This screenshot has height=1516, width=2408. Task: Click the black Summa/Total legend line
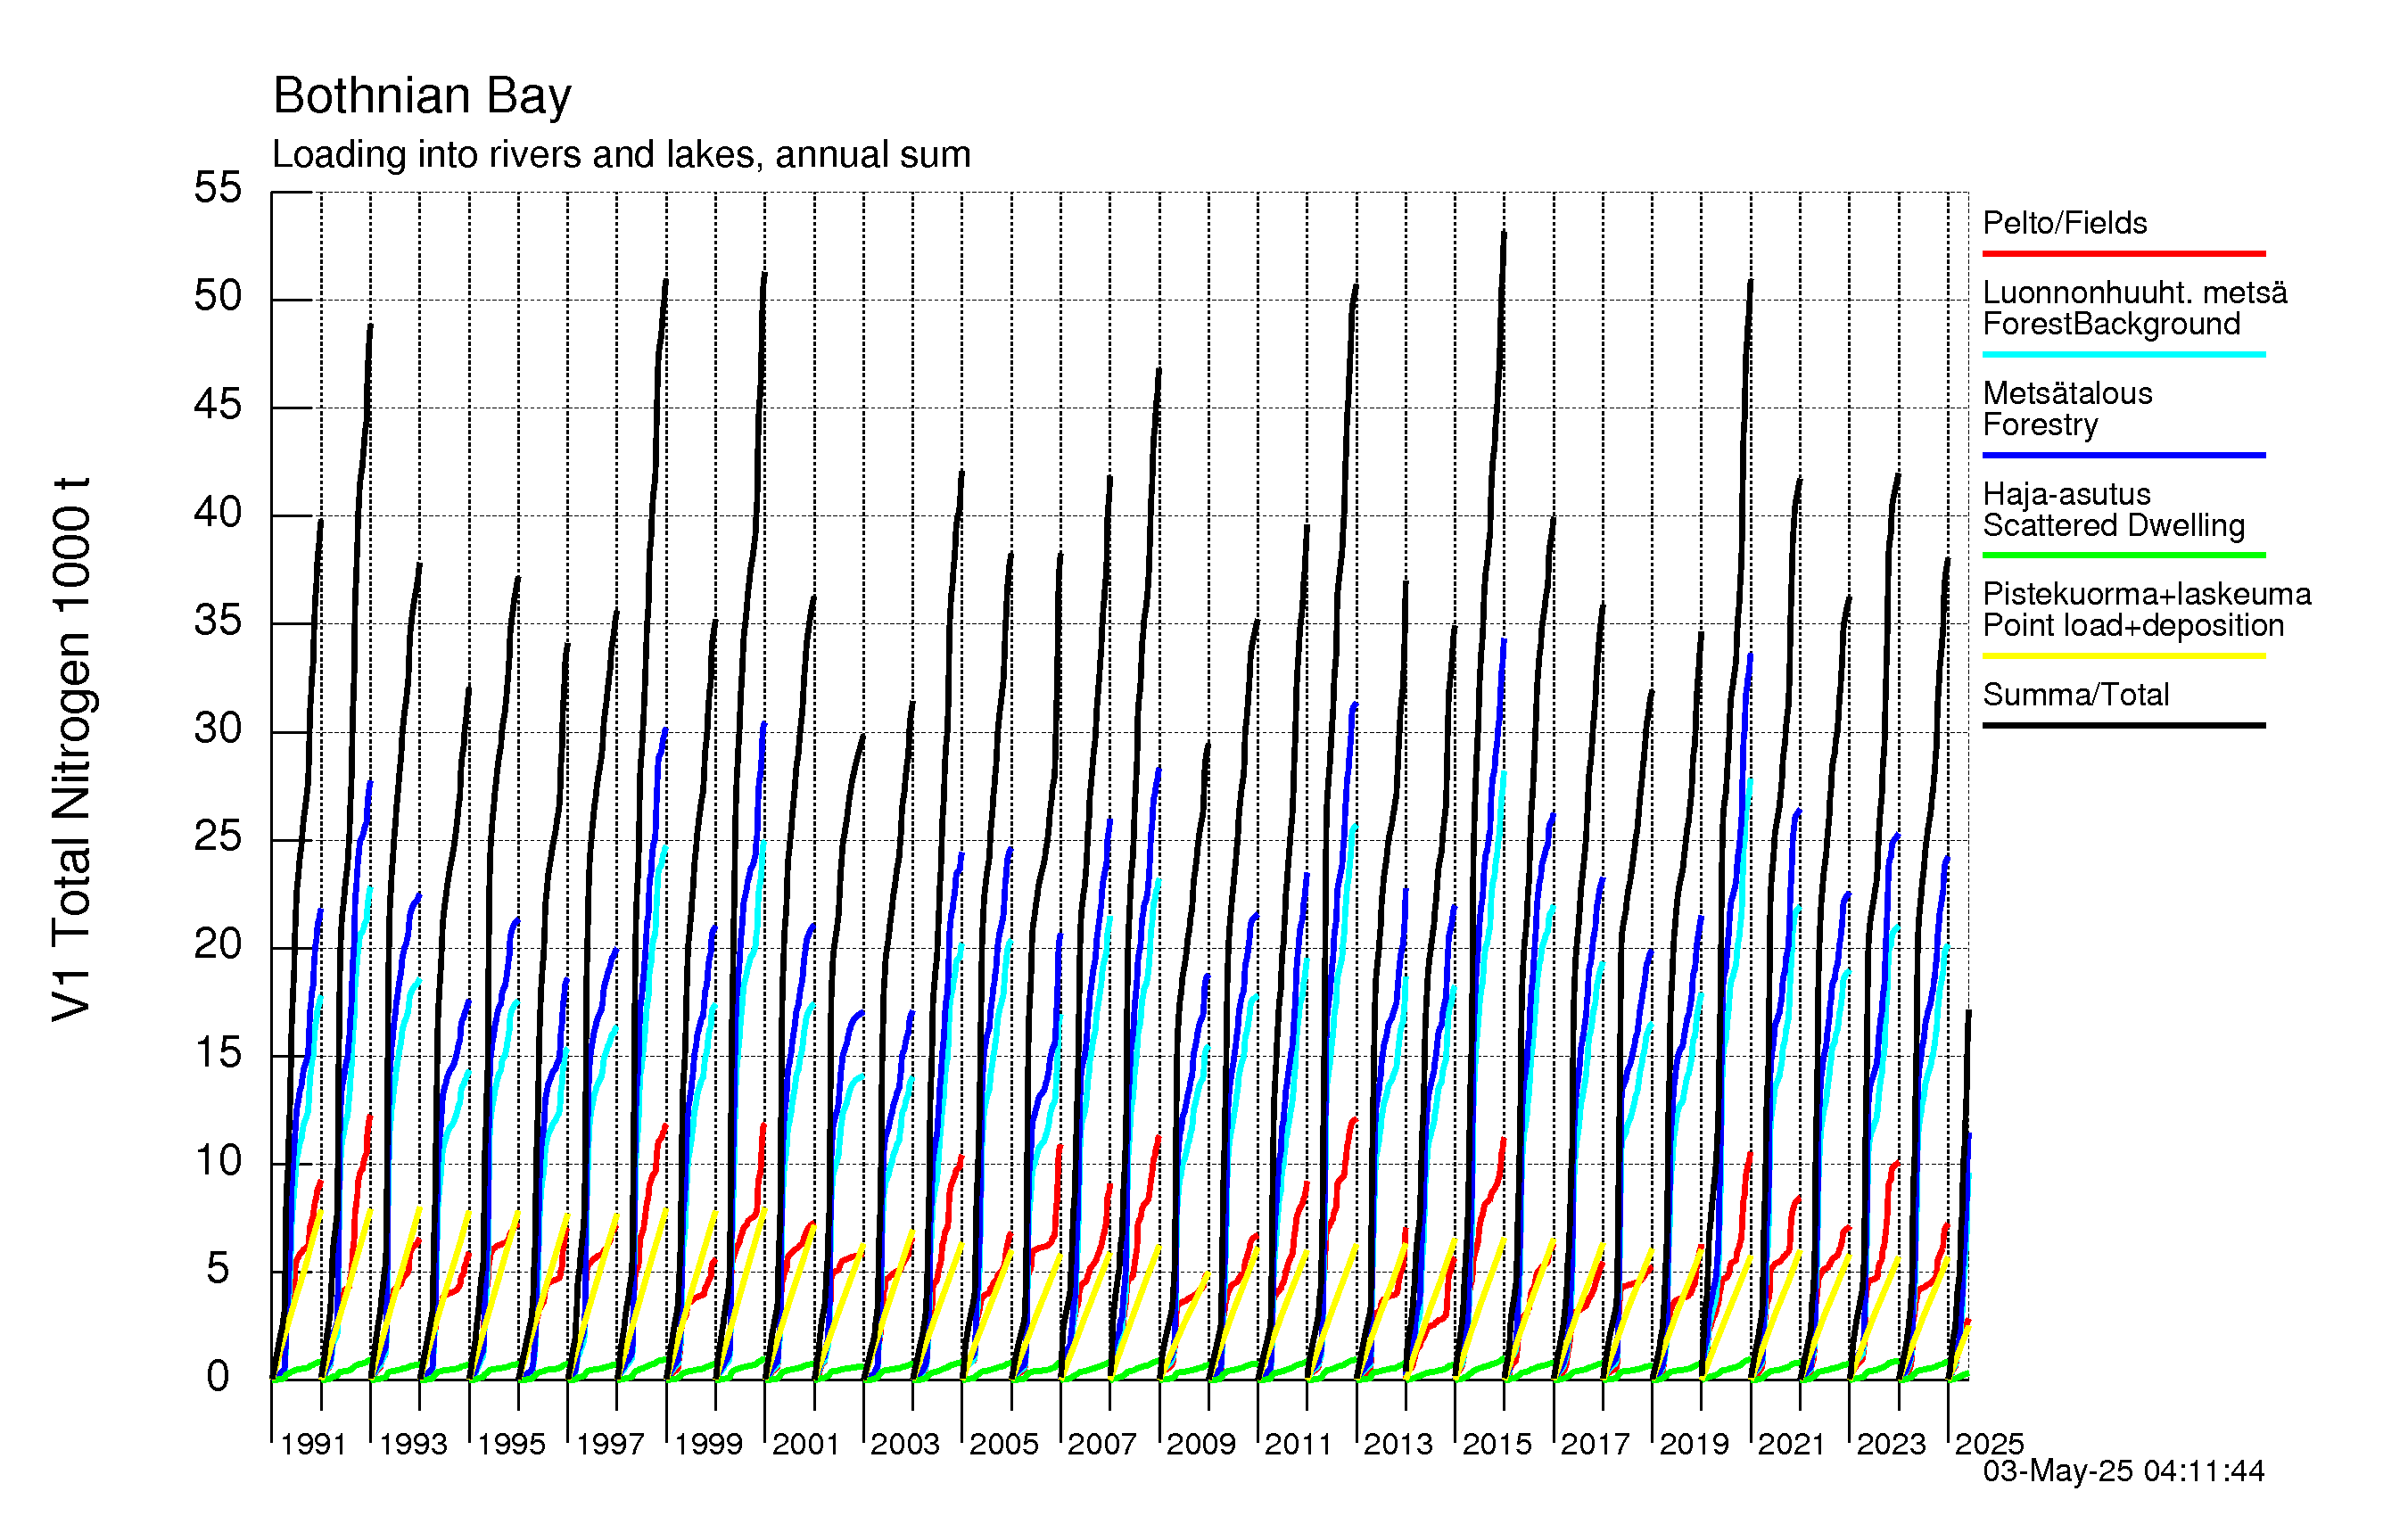click(x=2124, y=725)
